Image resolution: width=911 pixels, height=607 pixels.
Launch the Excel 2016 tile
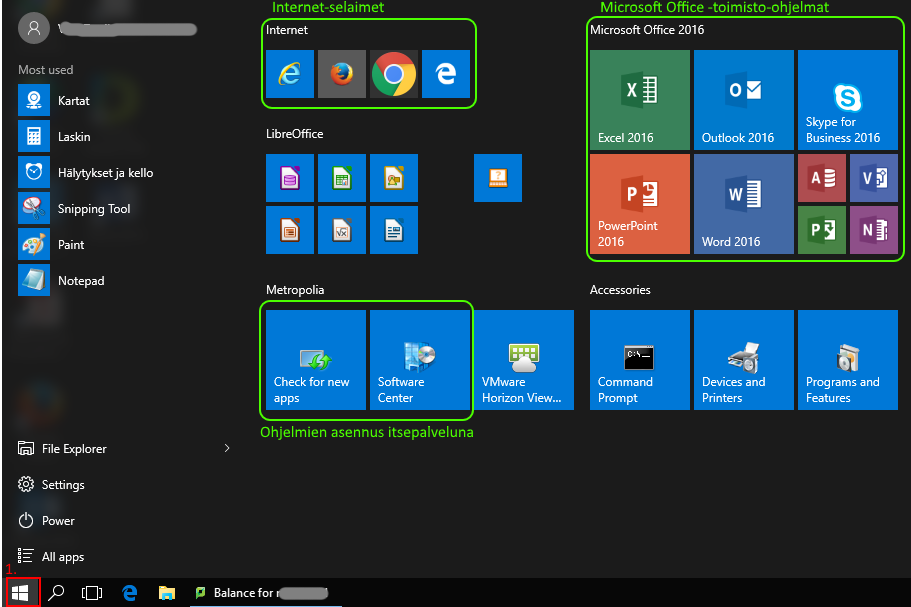(x=640, y=100)
